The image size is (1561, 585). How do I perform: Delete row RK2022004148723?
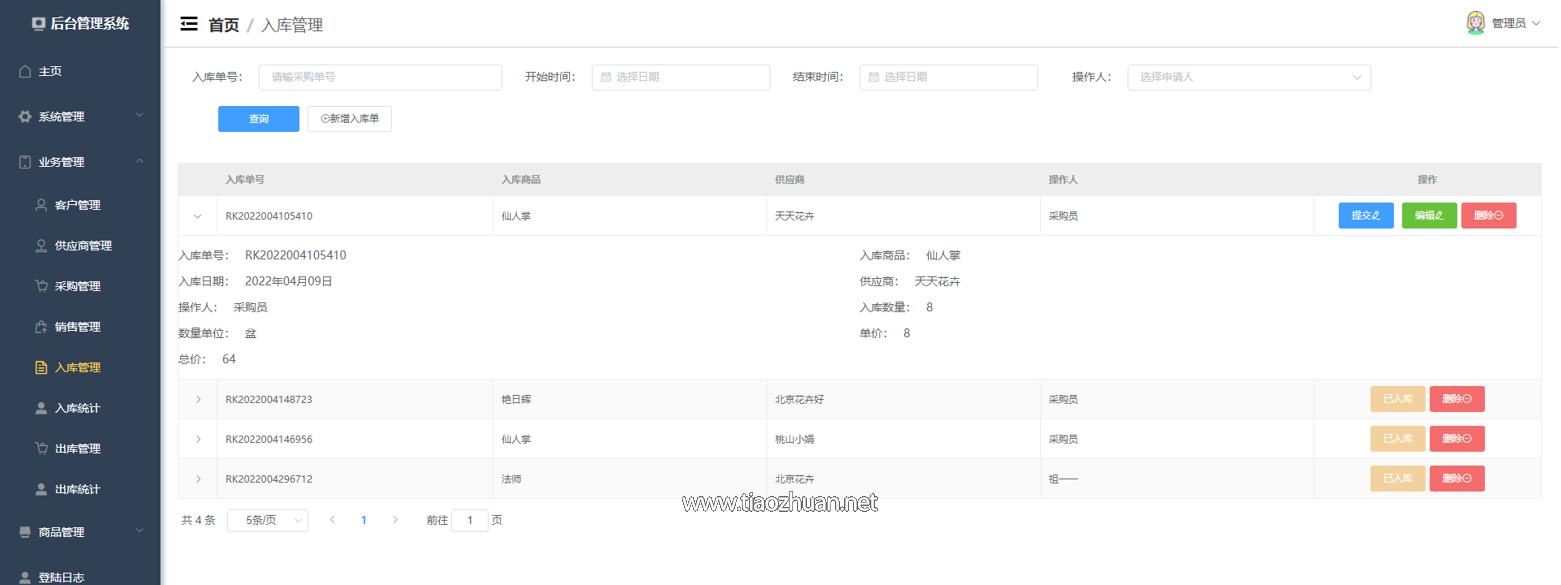pyautogui.click(x=1457, y=399)
